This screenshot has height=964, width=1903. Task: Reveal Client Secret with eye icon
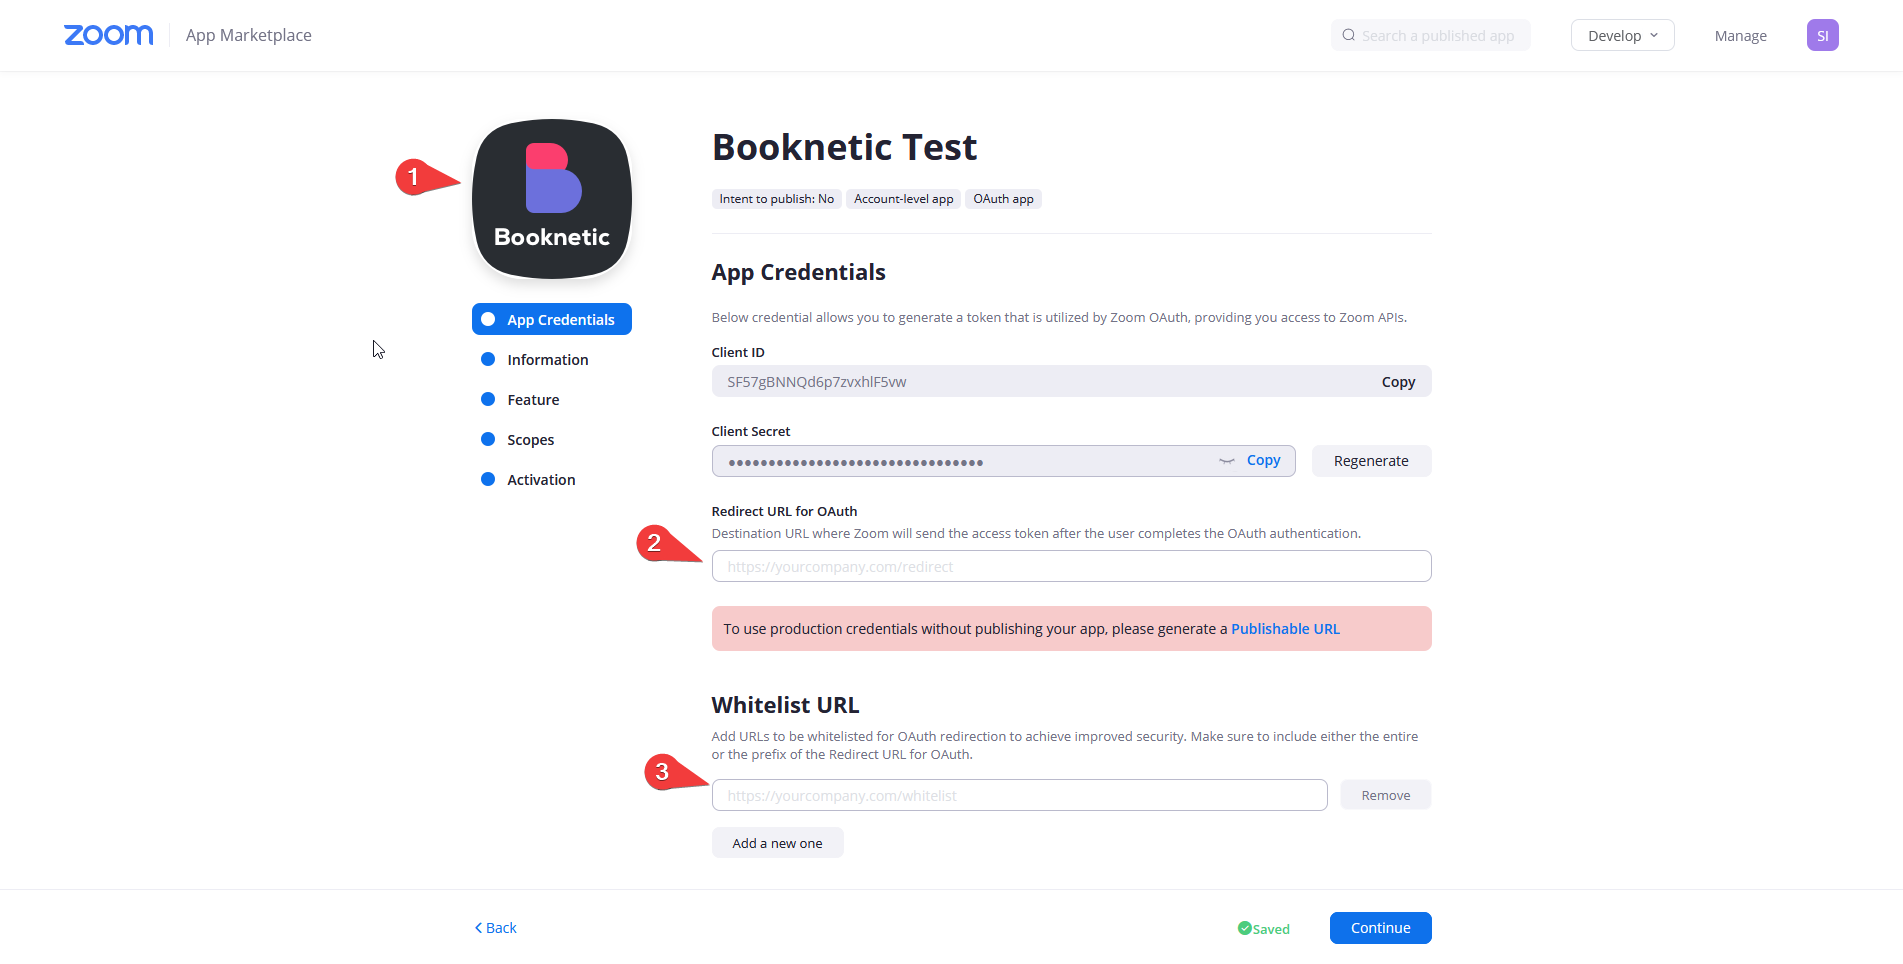(x=1227, y=461)
